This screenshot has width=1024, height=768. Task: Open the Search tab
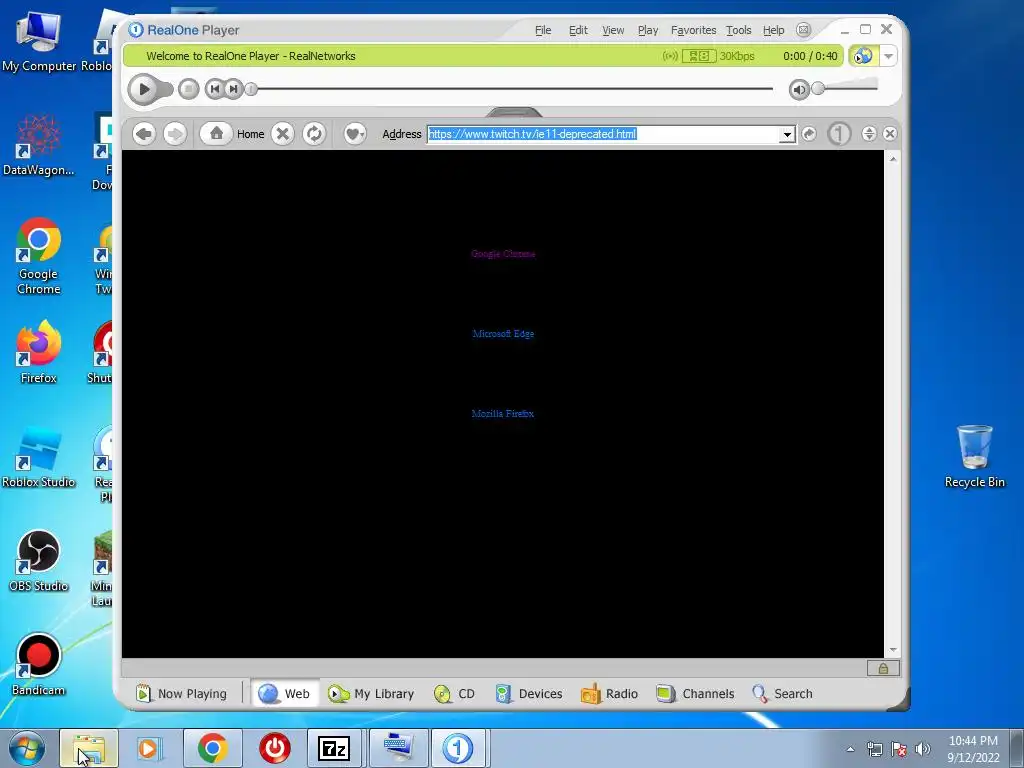tap(782, 694)
